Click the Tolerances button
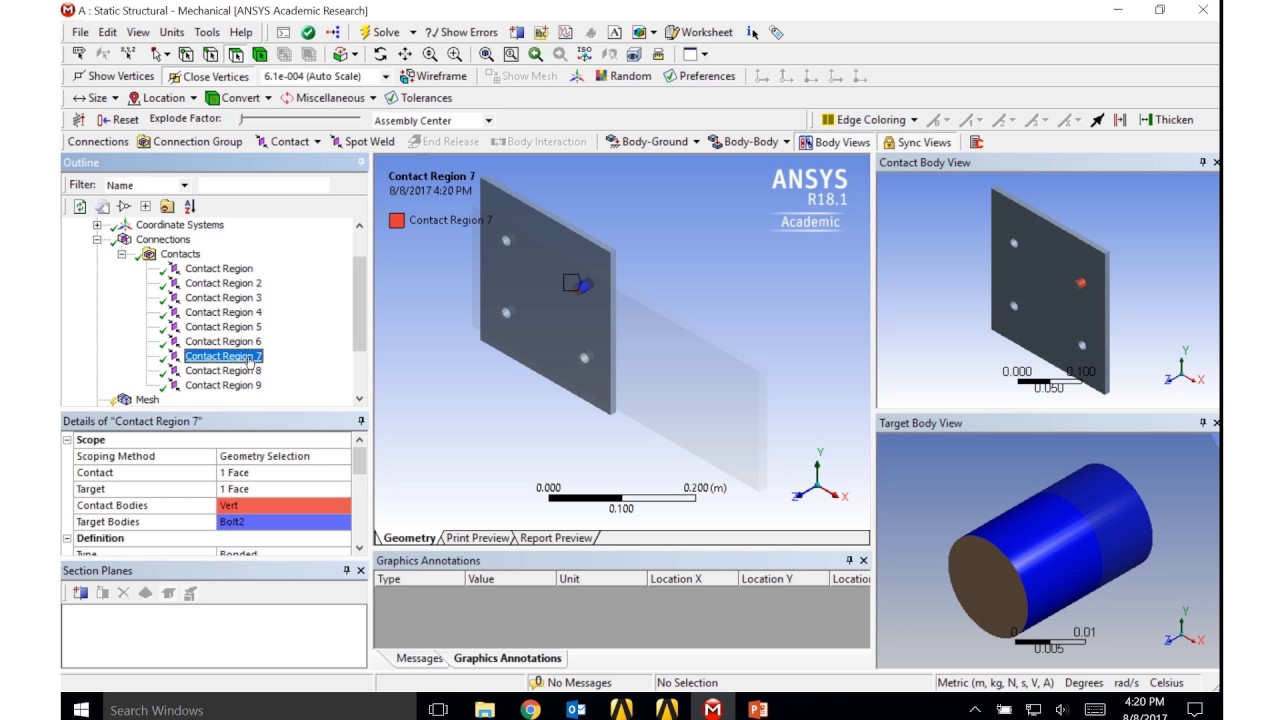Image resolution: width=1280 pixels, height=720 pixels. pyautogui.click(x=418, y=98)
